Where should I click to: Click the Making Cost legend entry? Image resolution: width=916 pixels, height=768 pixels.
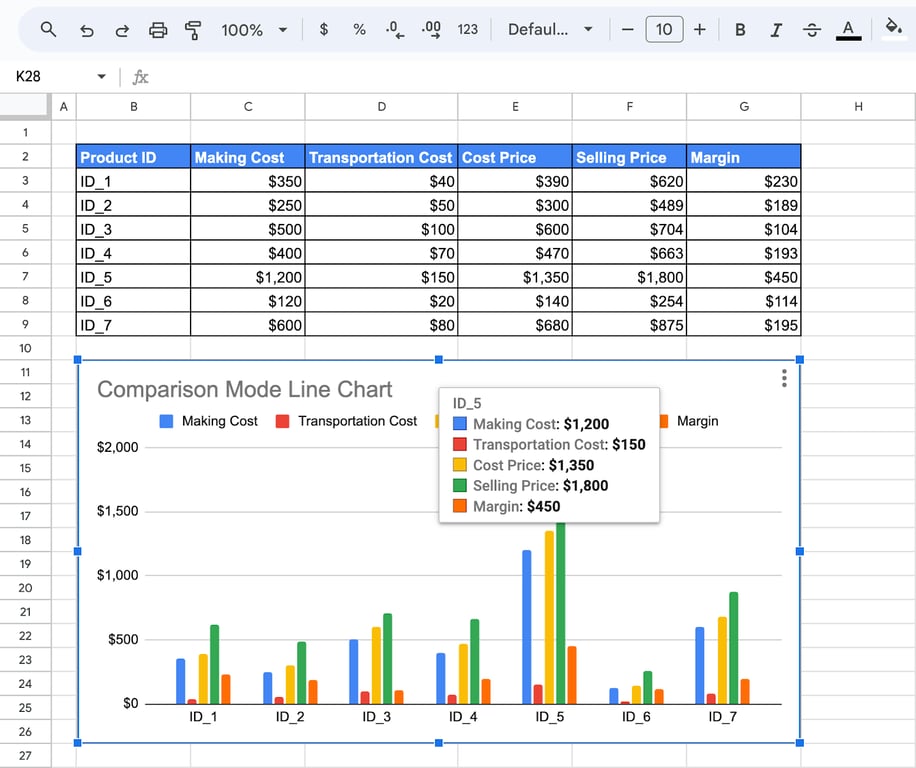[x=209, y=421]
